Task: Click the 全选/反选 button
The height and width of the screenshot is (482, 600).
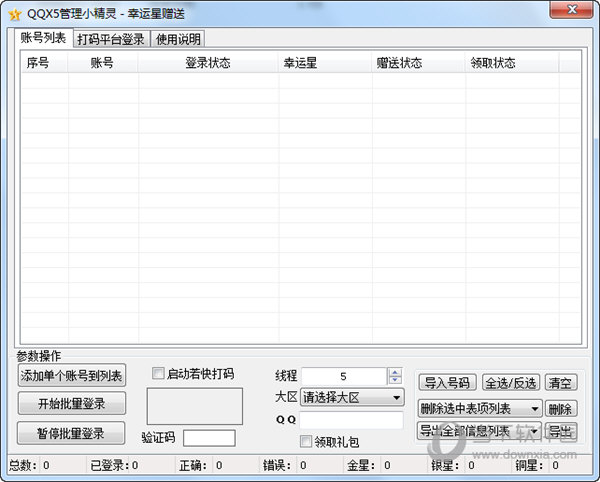Action: pos(511,383)
